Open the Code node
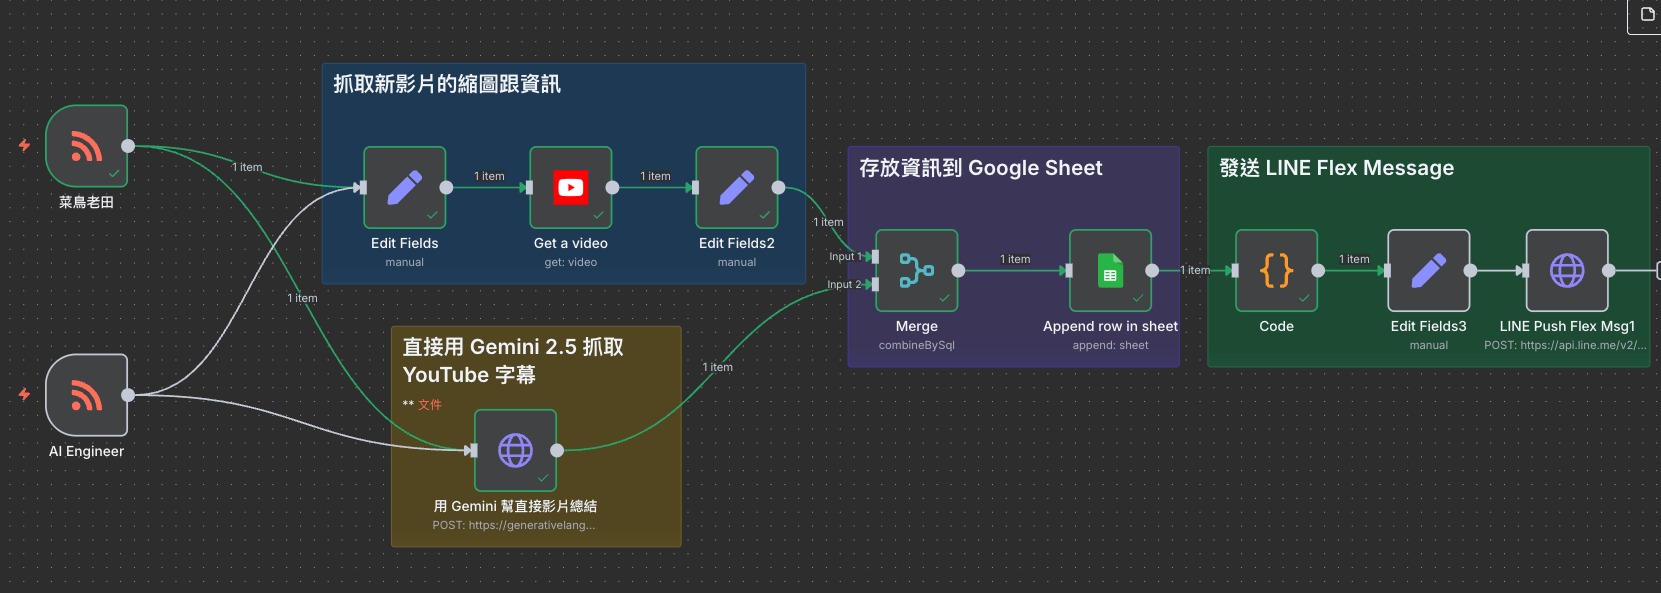This screenshot has width=1661, height=593. (x=1277, y=270)
